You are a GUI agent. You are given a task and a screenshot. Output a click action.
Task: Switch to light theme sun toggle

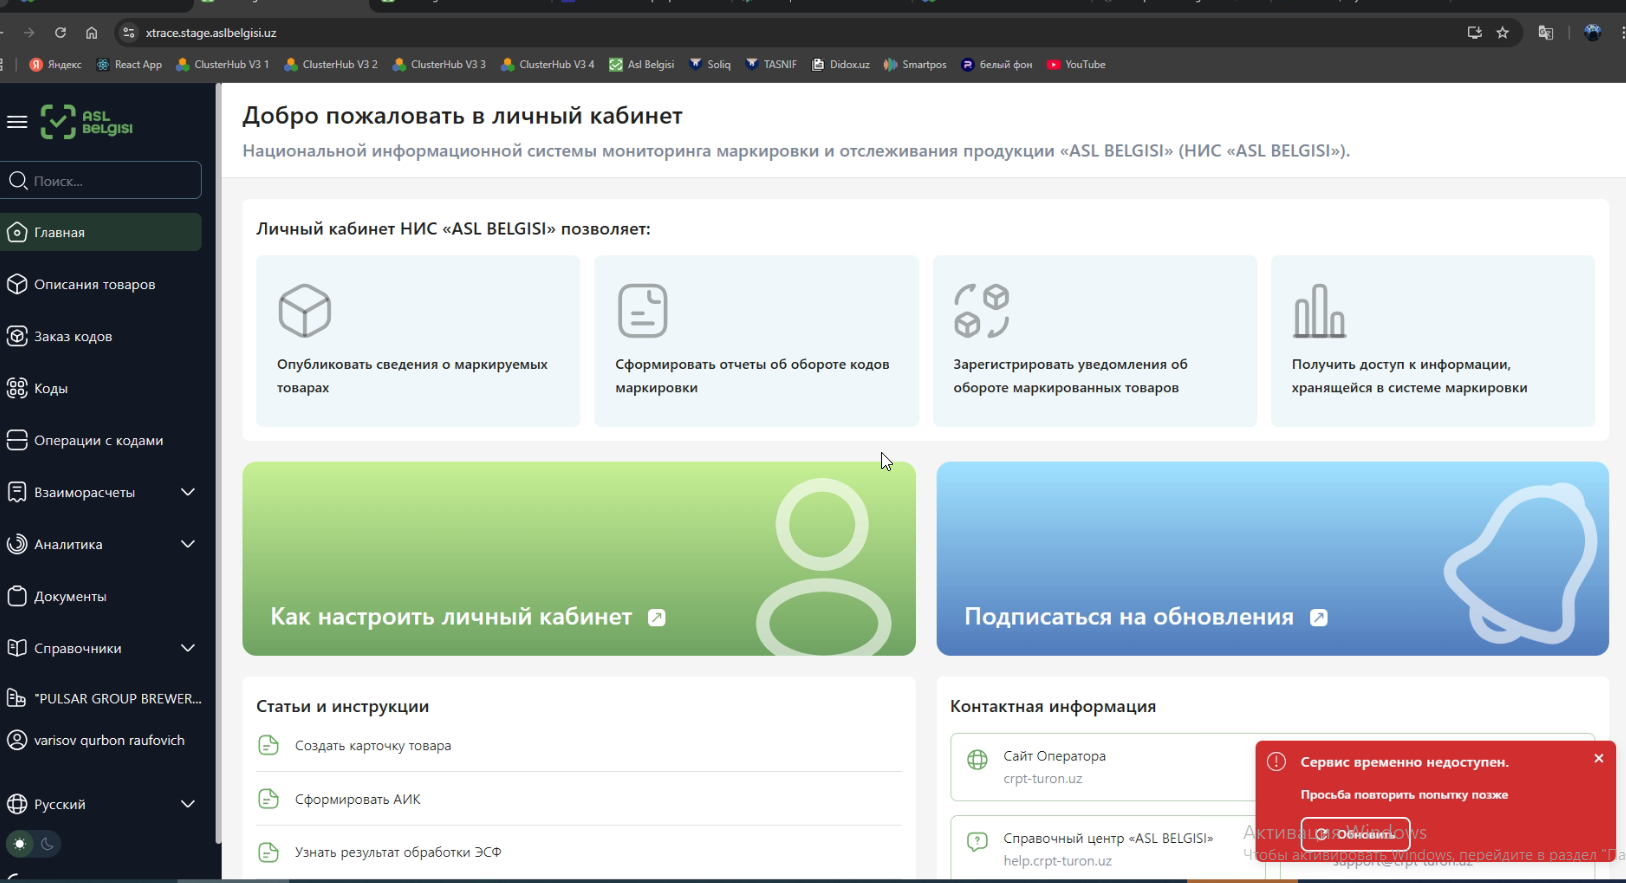tap(20, 844)
